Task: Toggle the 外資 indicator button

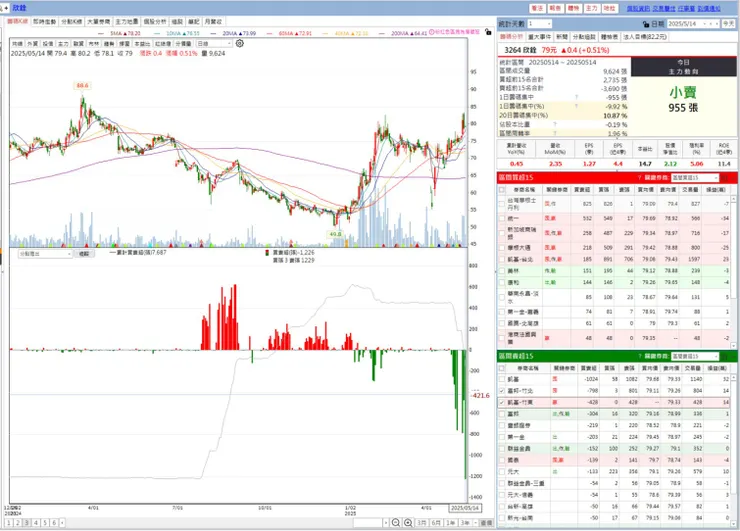Action: pyautogui.click(x=32, y=43)
